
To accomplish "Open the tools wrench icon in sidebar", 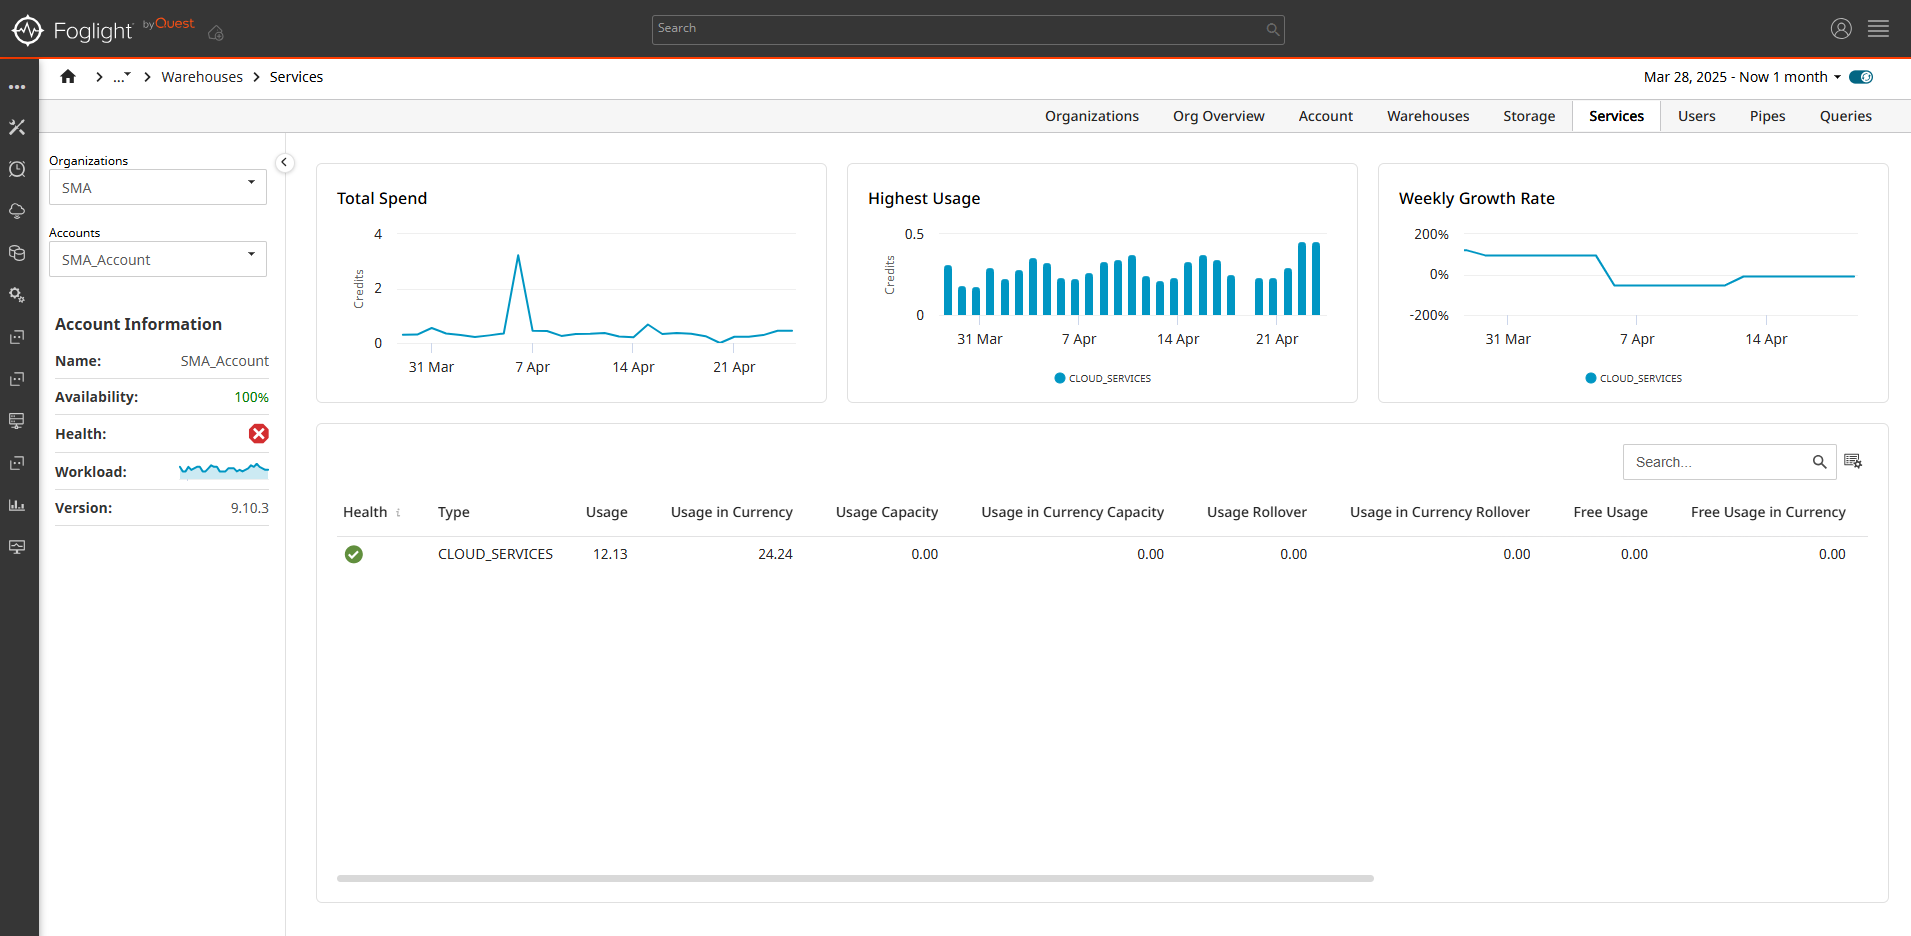I will click(17, 127).
